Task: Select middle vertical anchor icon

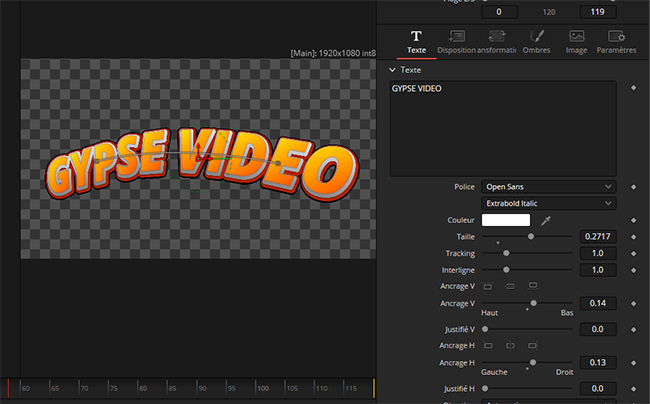Action: click(x=510, y=286)
